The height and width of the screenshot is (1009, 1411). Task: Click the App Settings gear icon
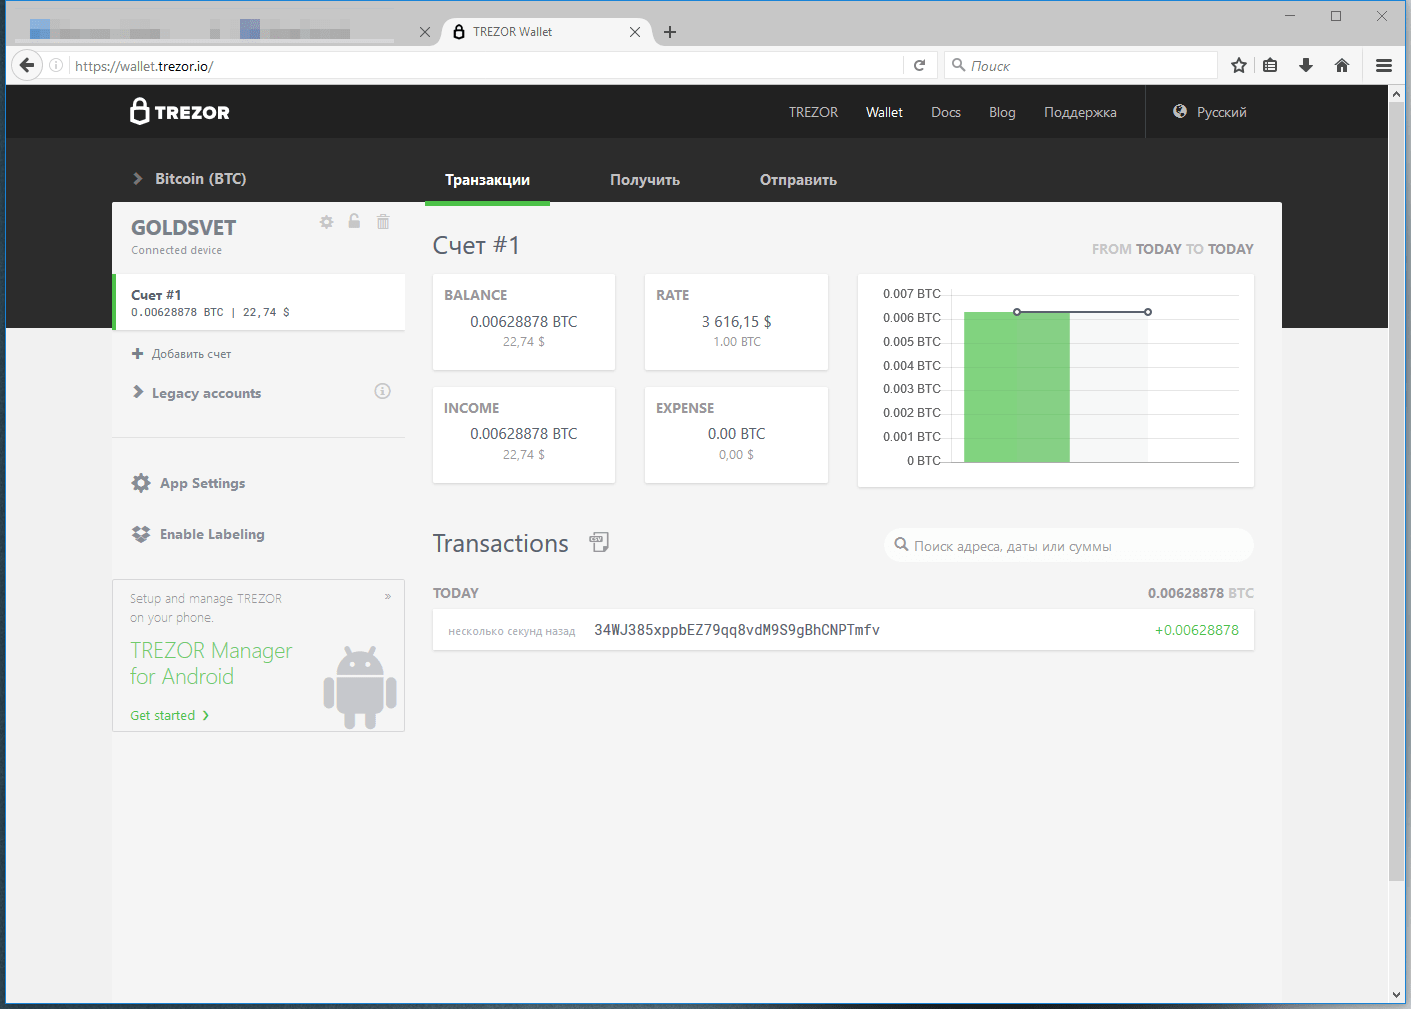tap(141, 483)
